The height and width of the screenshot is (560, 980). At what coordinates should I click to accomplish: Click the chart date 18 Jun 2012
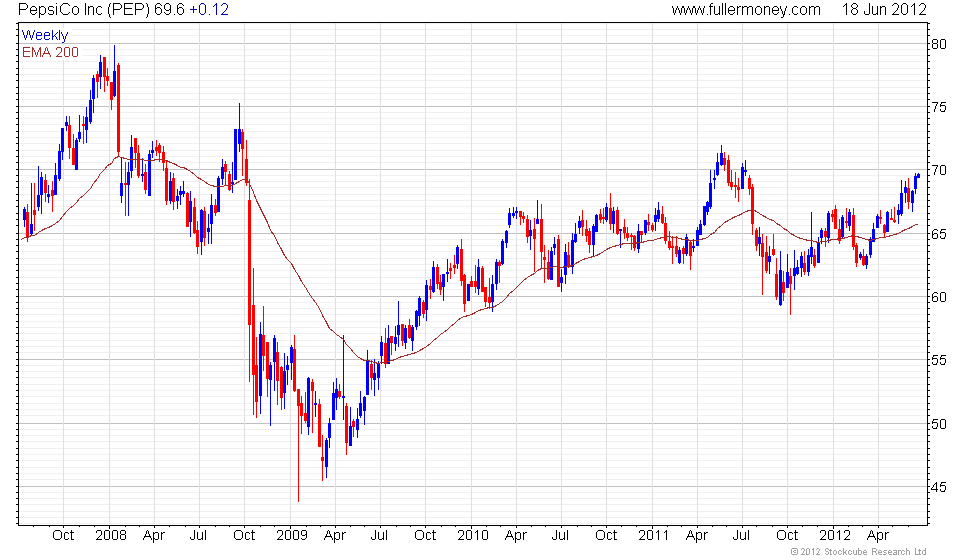[884, 9]
